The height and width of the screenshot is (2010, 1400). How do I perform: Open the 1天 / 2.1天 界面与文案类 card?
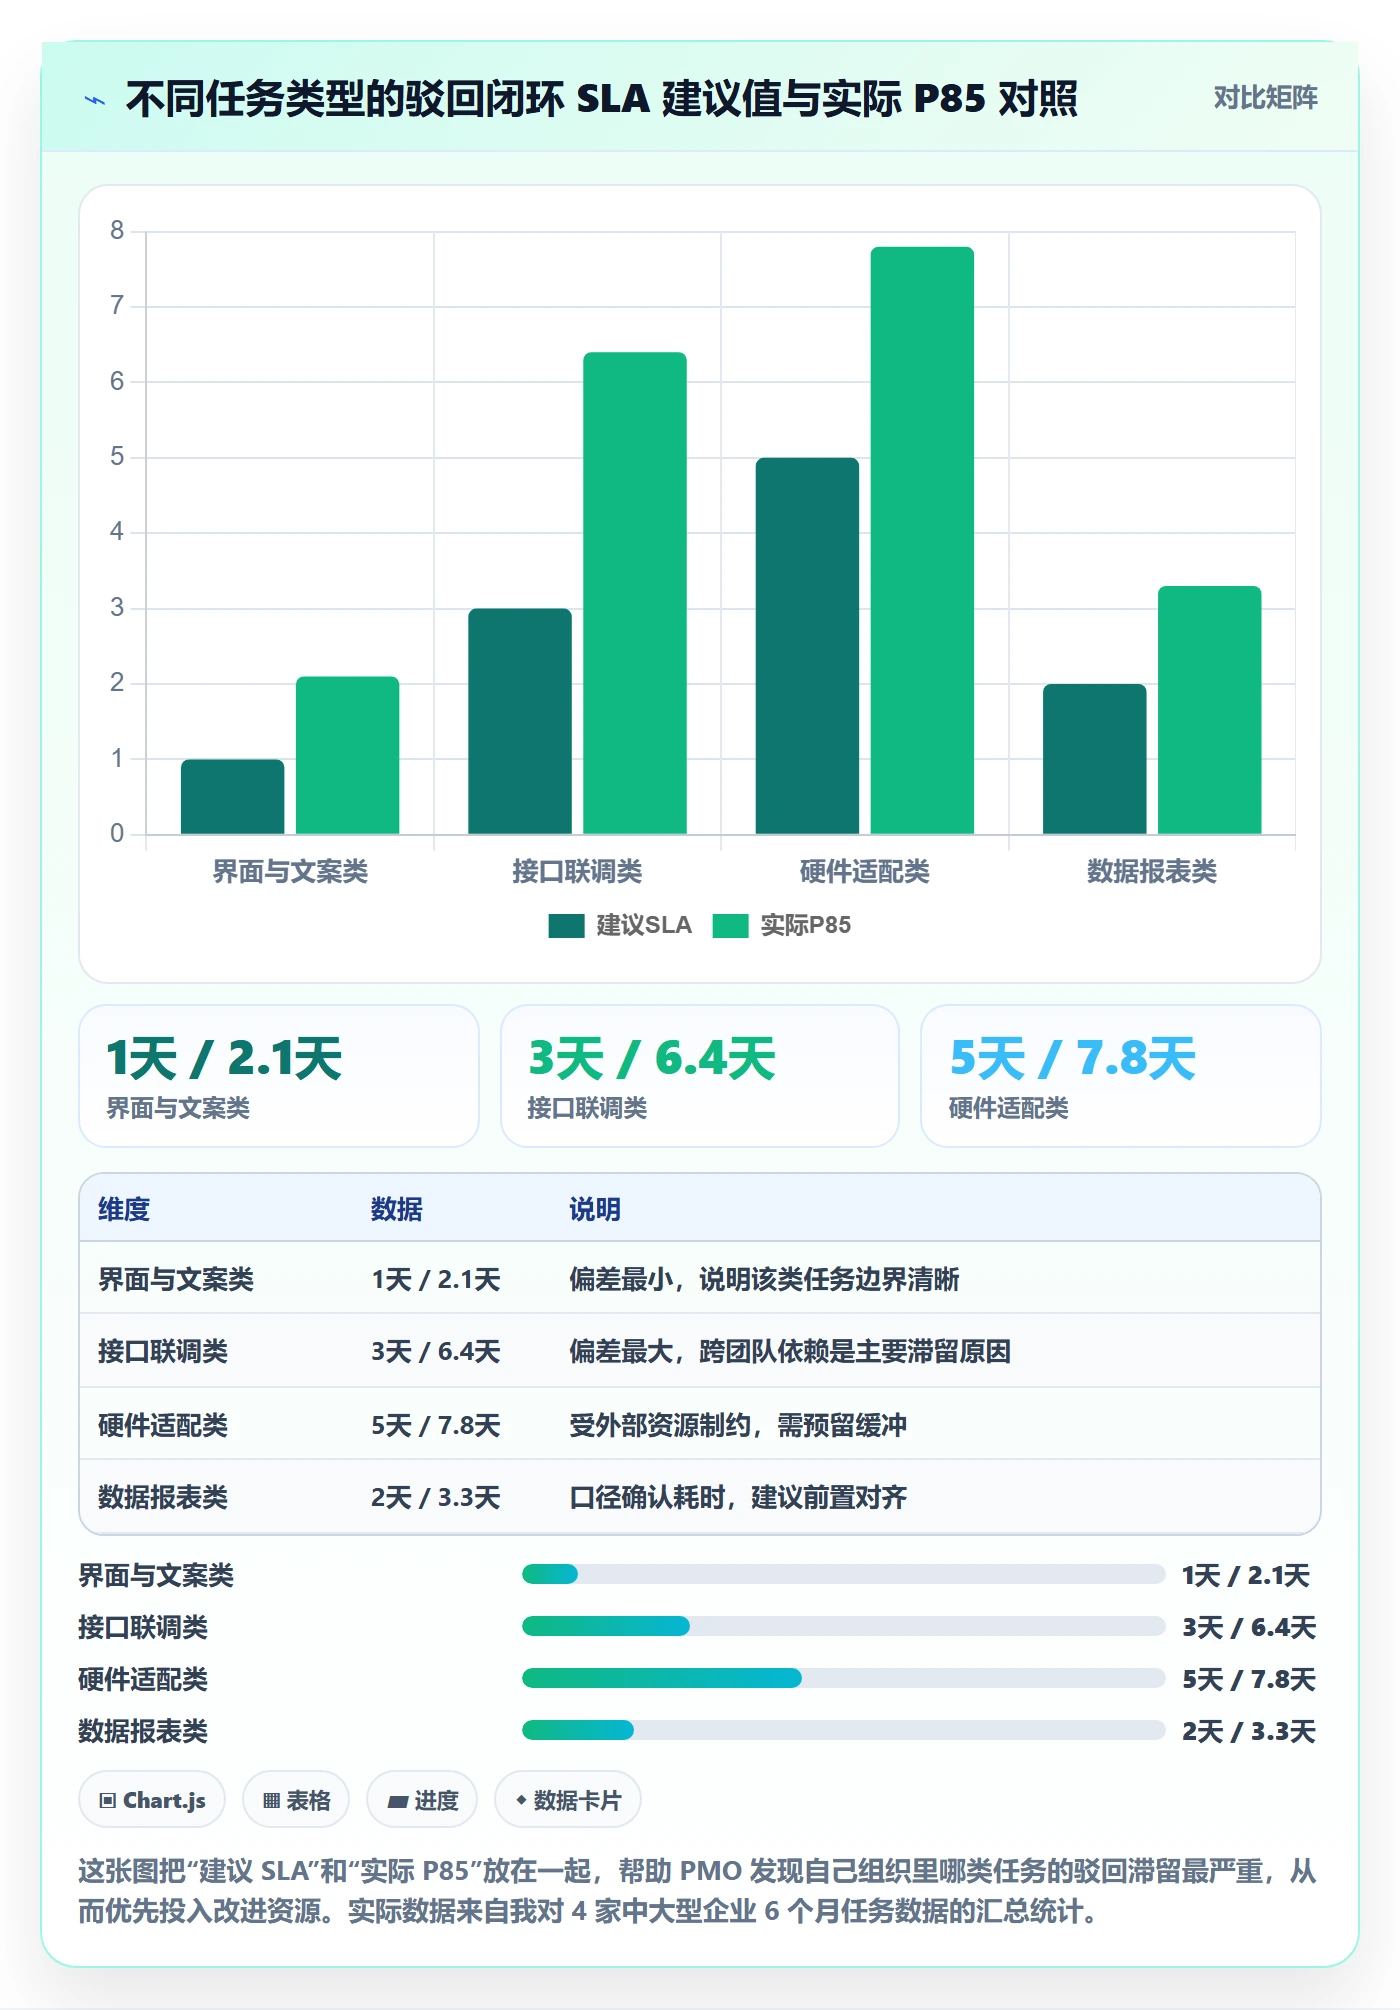click(x=279, y=1076)
